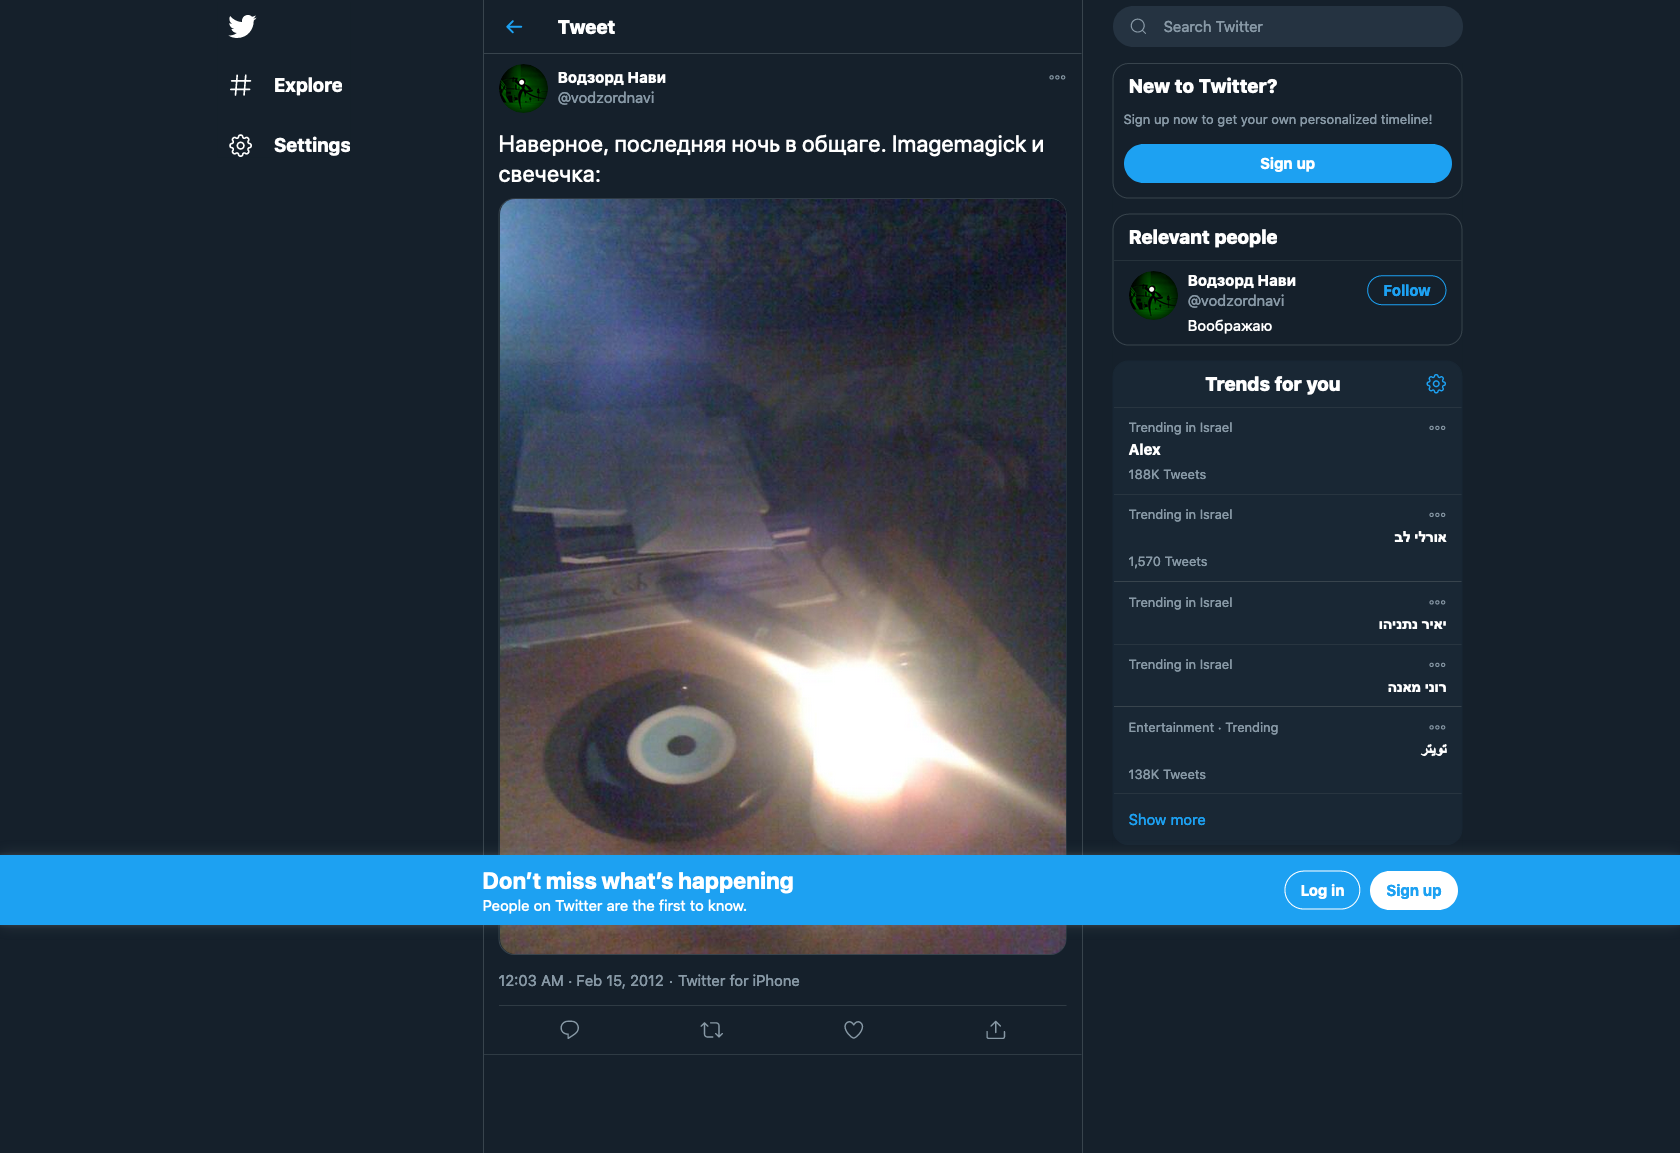Go to Explore in the sidebar
The height and width of the screenshot is (1153, 1680).
(307, 86)
